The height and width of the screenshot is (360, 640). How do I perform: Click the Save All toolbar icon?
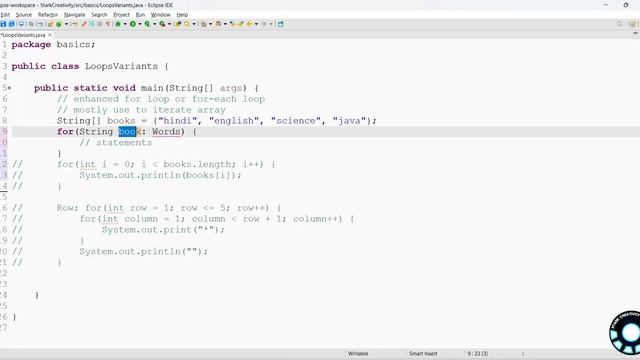[11, 24]
